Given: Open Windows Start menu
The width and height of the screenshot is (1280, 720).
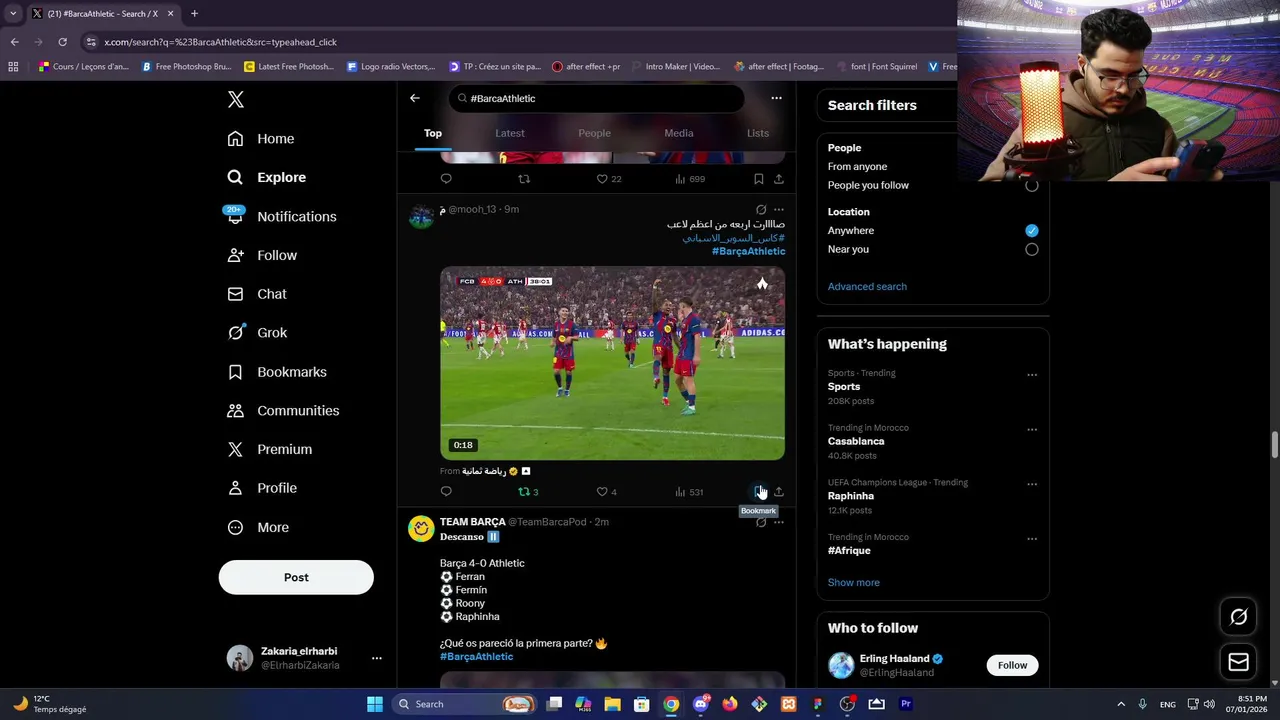Looking at the screenshot, I should 375,704.
